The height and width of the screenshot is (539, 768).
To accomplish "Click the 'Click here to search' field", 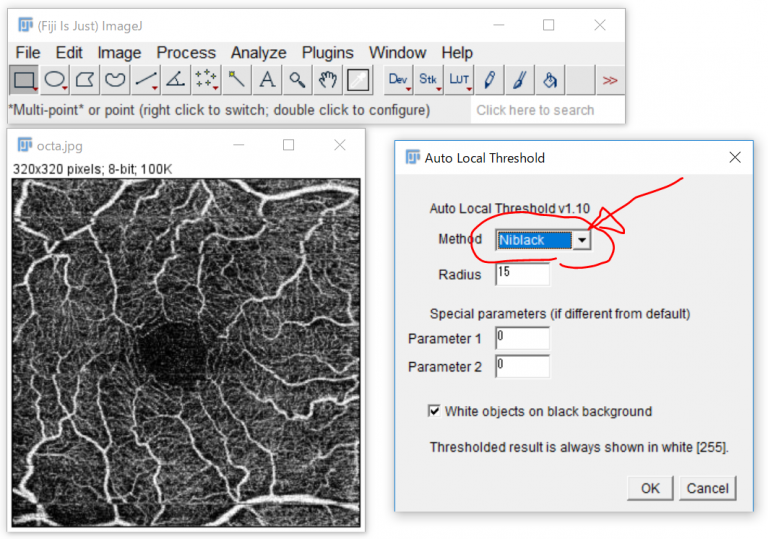I will click(x=547, y=110).
